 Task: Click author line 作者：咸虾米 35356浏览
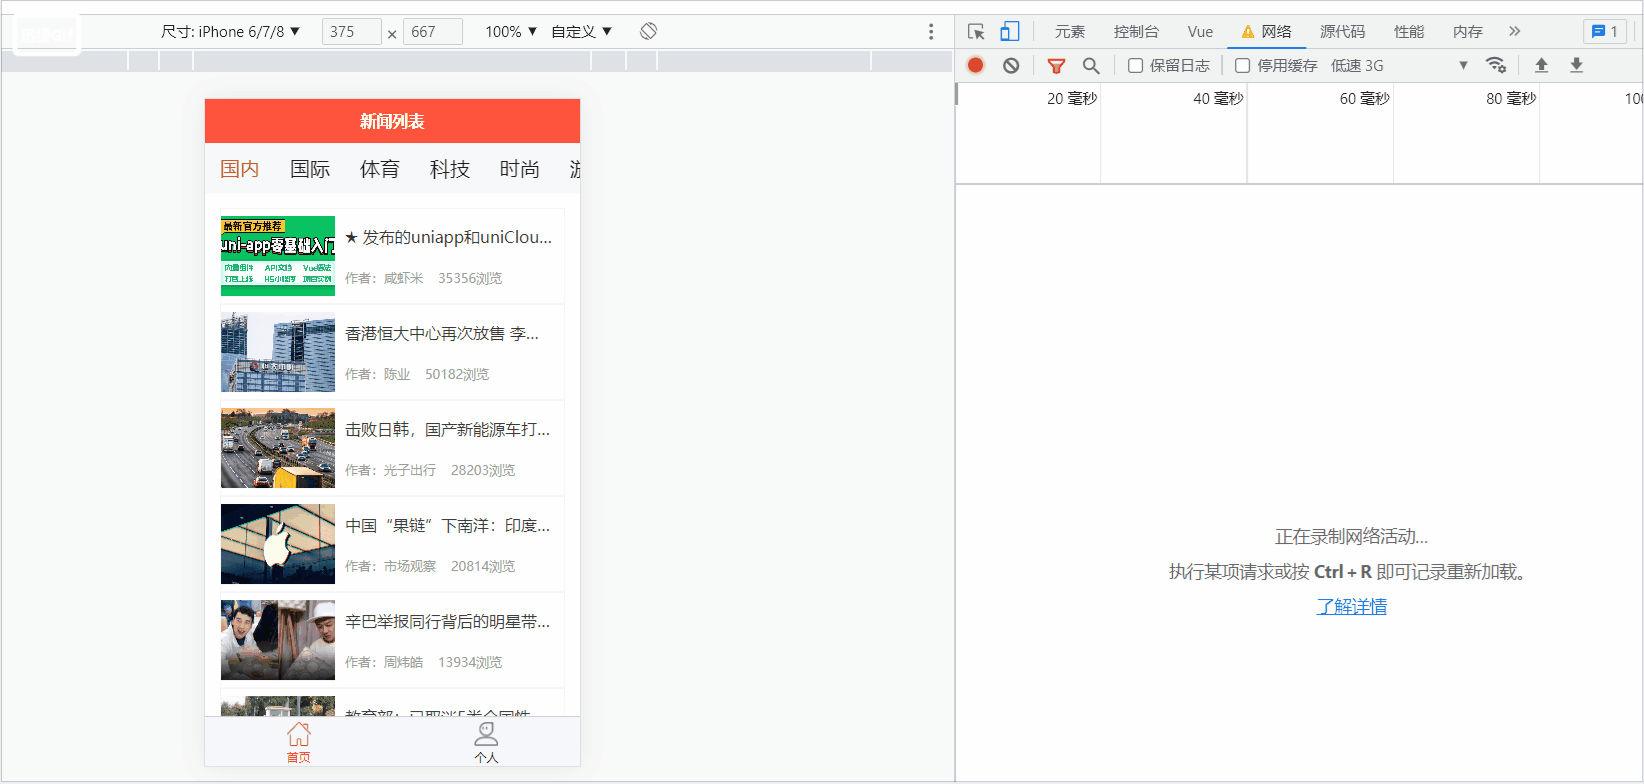[x=424, y=278]
